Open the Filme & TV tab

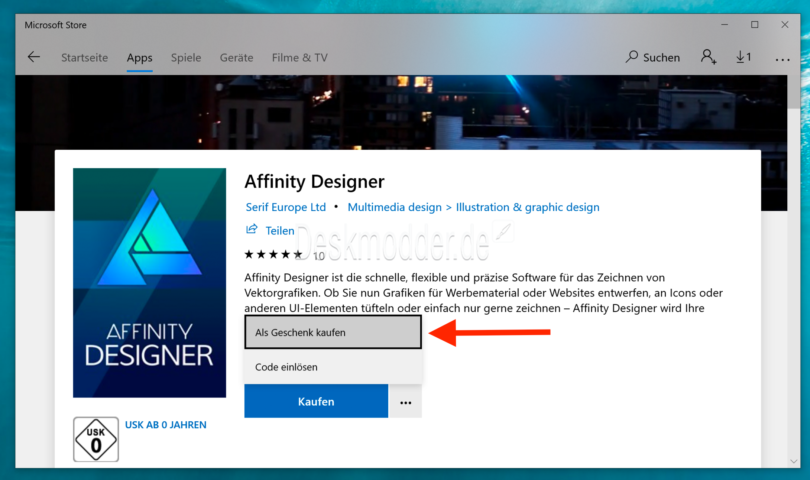[300, 58]
